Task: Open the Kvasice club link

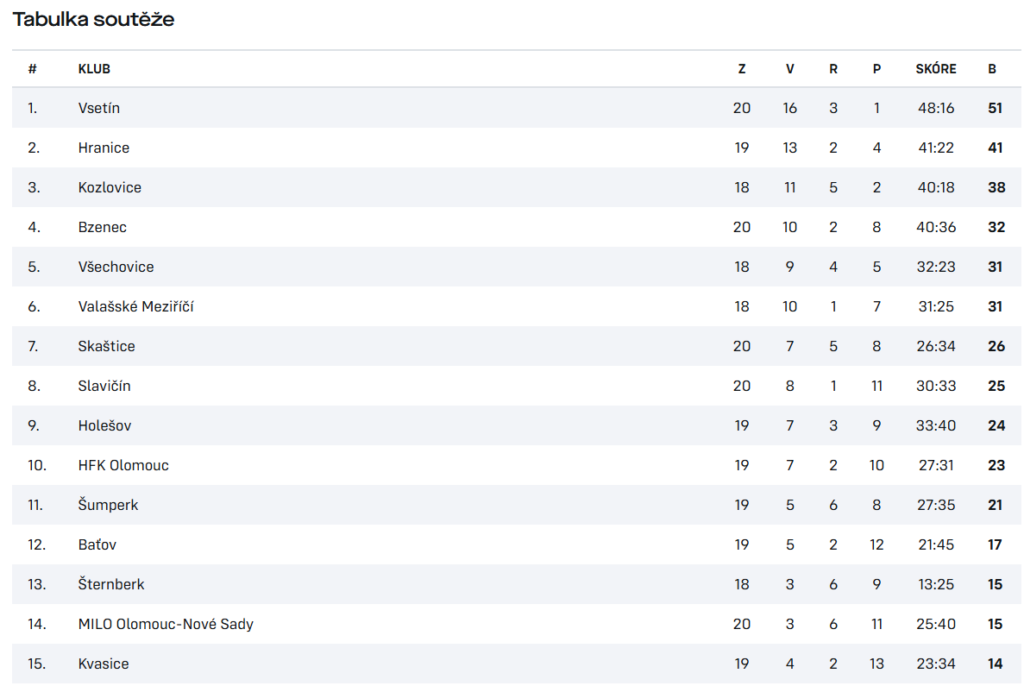Action: [103, 664]
